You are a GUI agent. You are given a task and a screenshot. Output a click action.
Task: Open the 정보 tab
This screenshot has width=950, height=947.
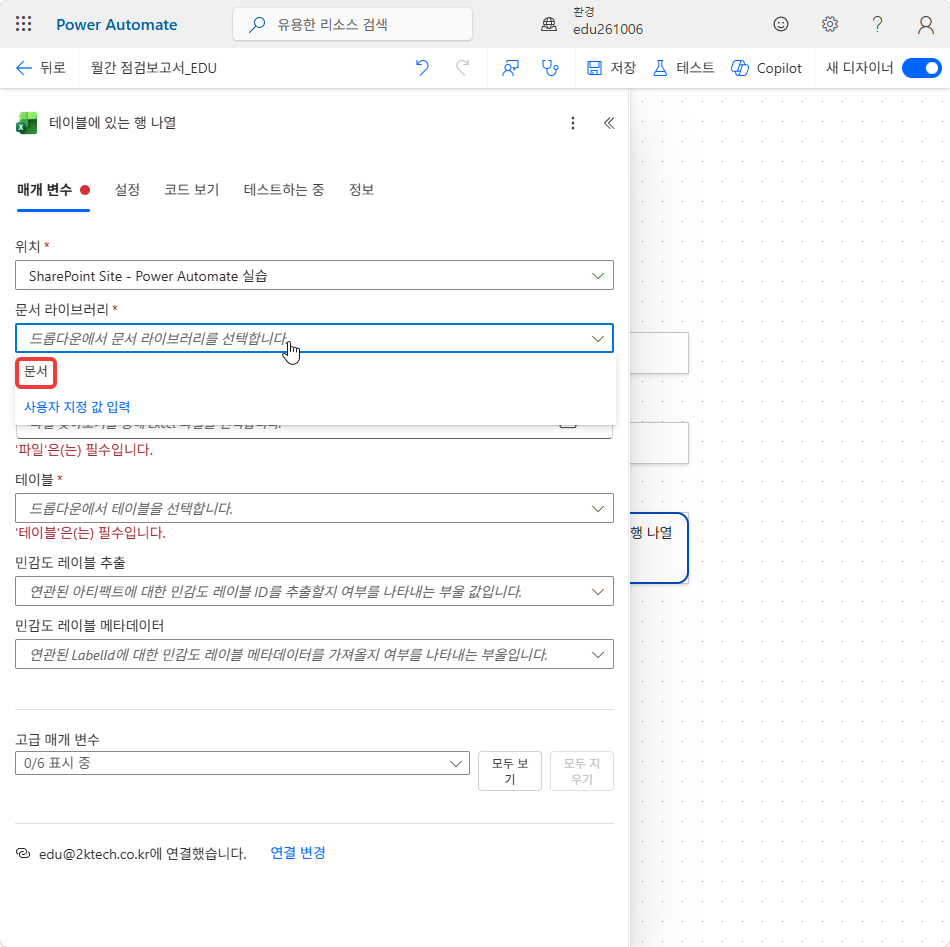[361, 190]
